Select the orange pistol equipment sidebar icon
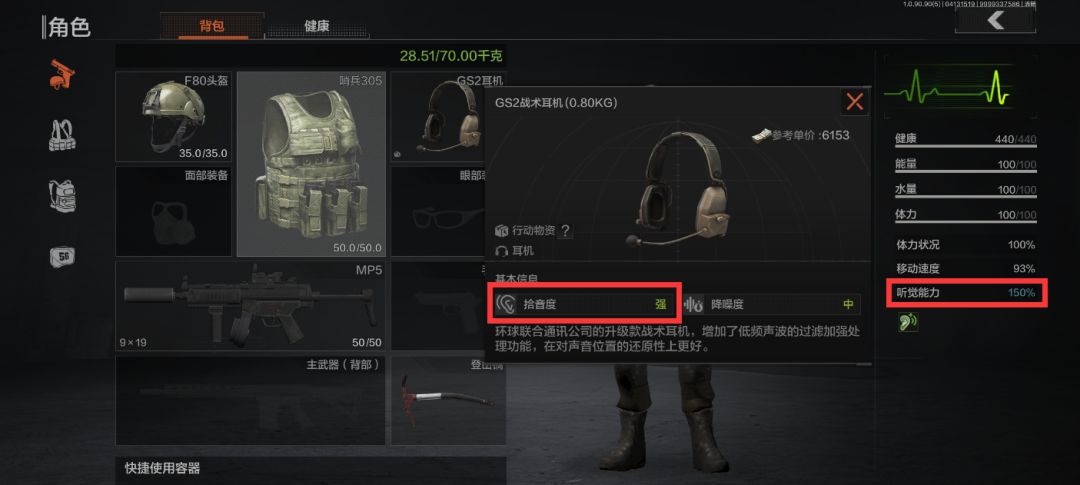The width and height of the screenshot is (1080, 485). pyautogui.click(x=62, y=74)
